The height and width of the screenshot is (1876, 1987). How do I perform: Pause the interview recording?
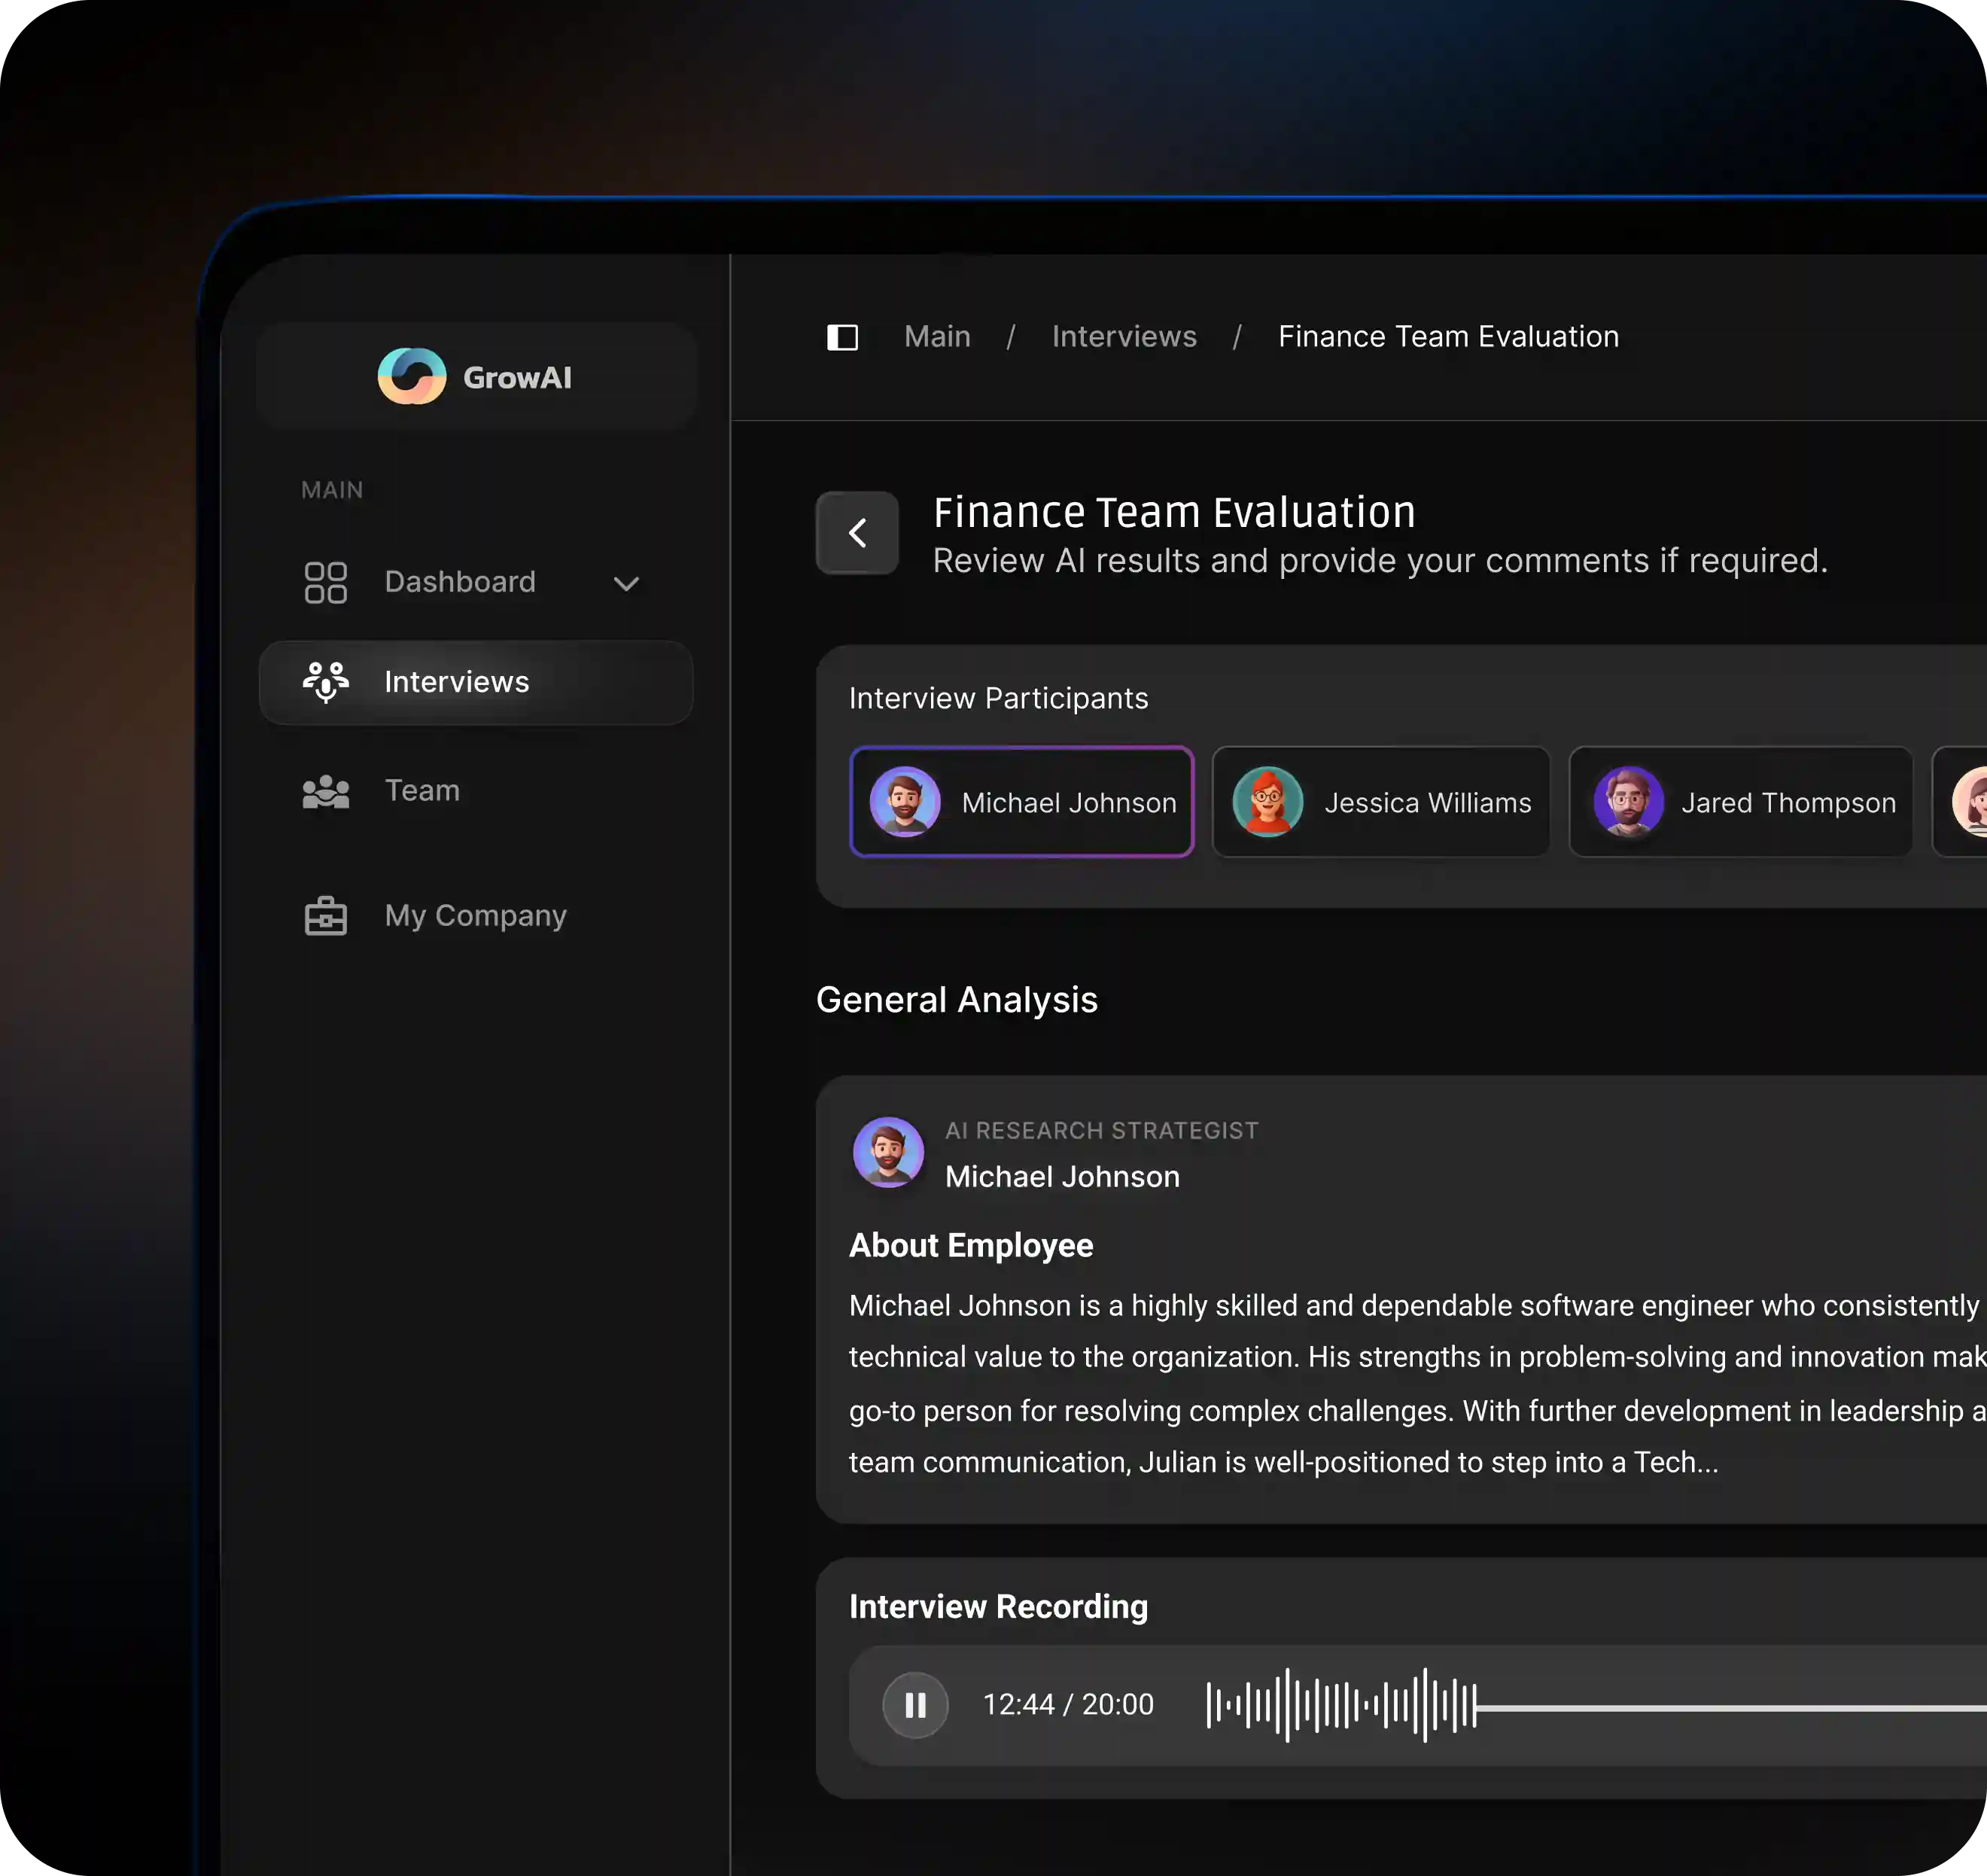pyautogui.click(x=915, y=1704)
